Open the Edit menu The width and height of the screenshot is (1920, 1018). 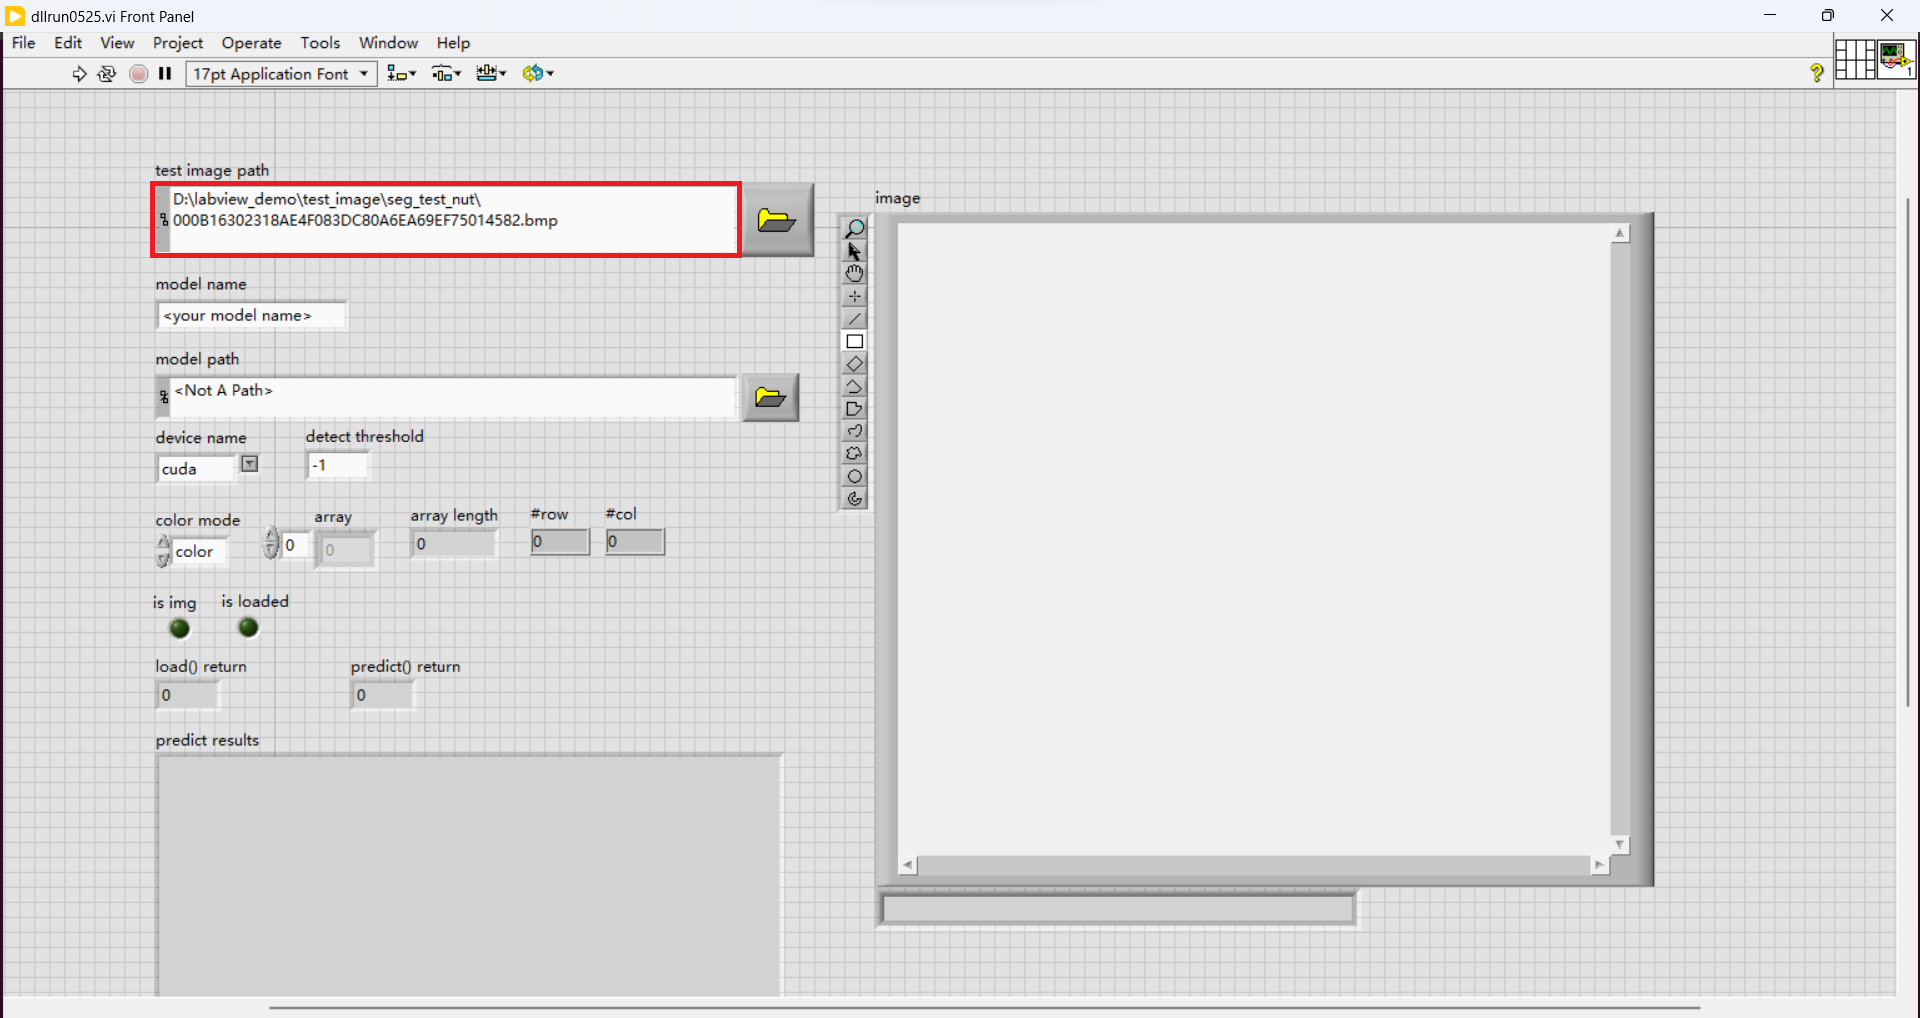(68, 43)
